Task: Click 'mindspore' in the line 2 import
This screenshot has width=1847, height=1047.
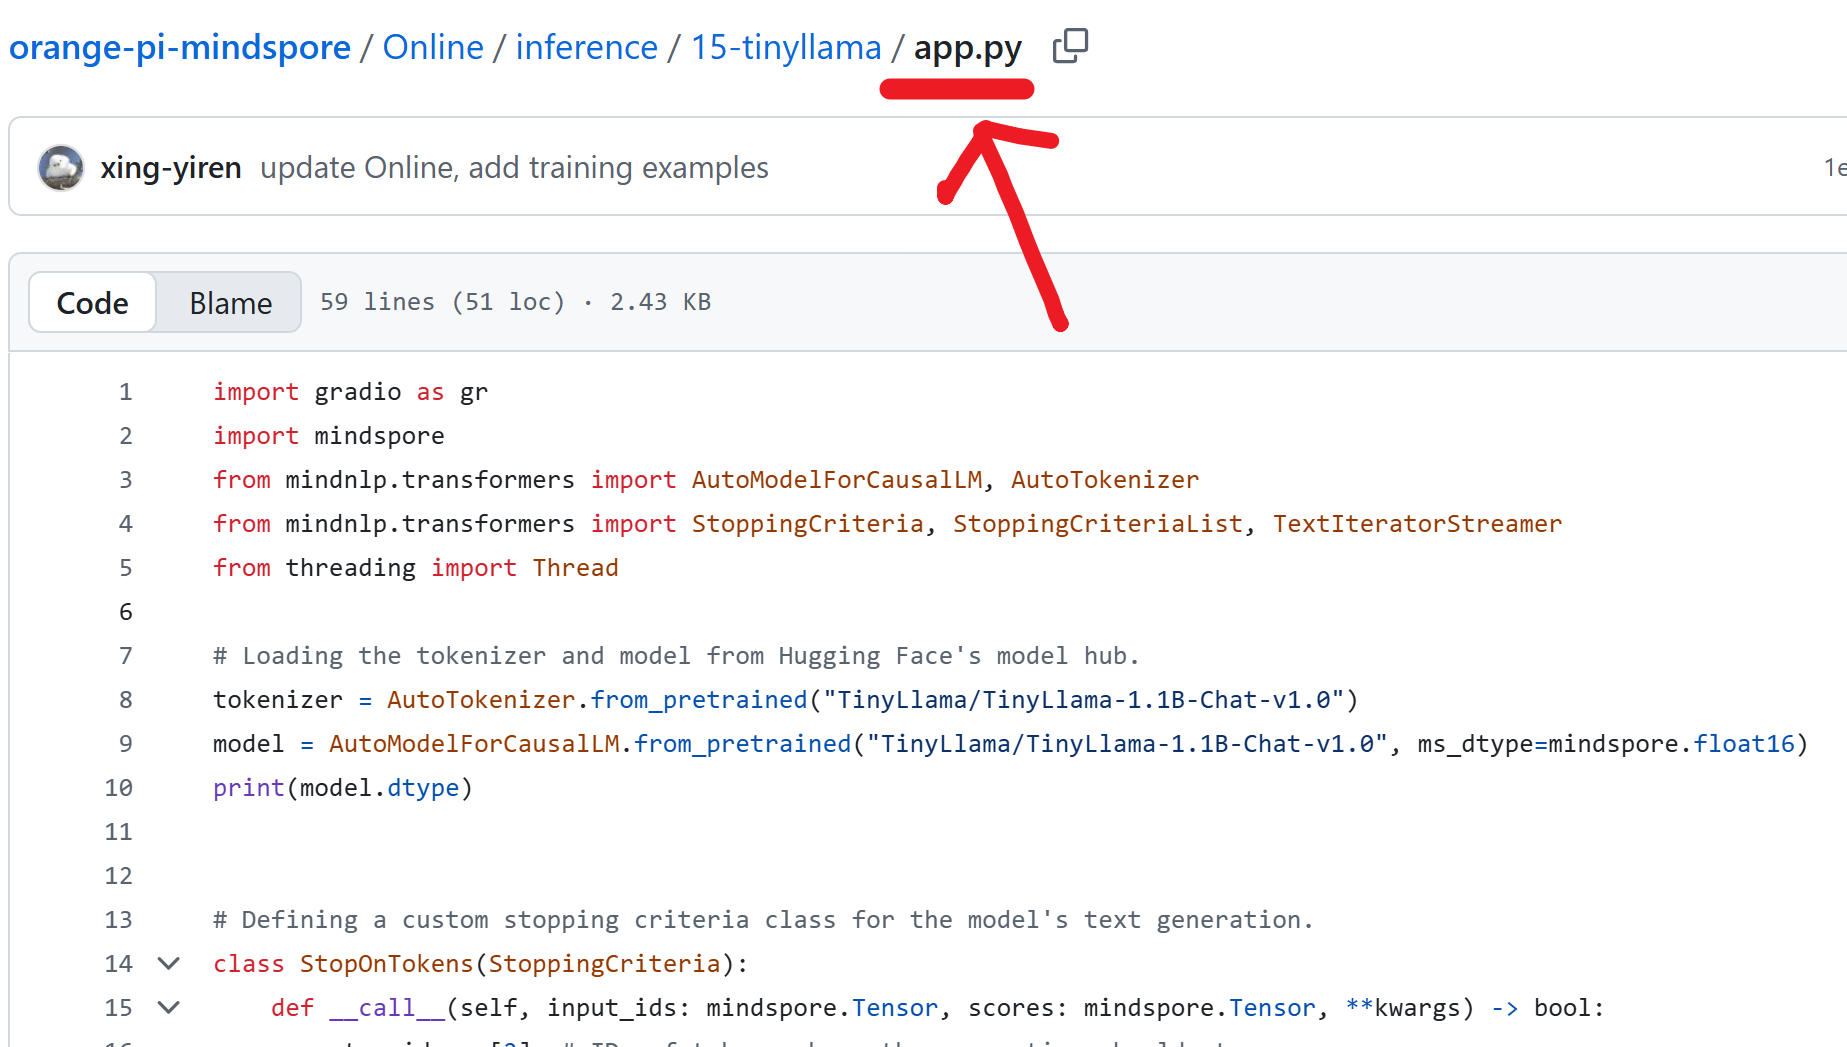Action: (x=380, y=436)
